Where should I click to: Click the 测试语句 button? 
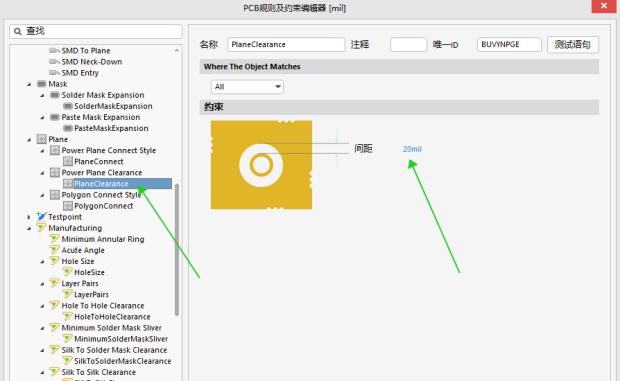(x=573, y=44)
